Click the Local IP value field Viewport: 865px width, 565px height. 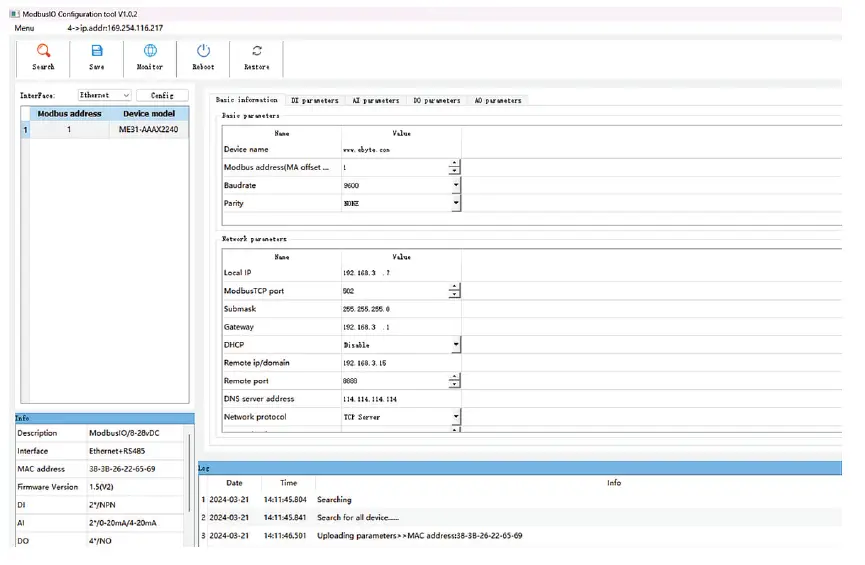(x=401, y=273)
